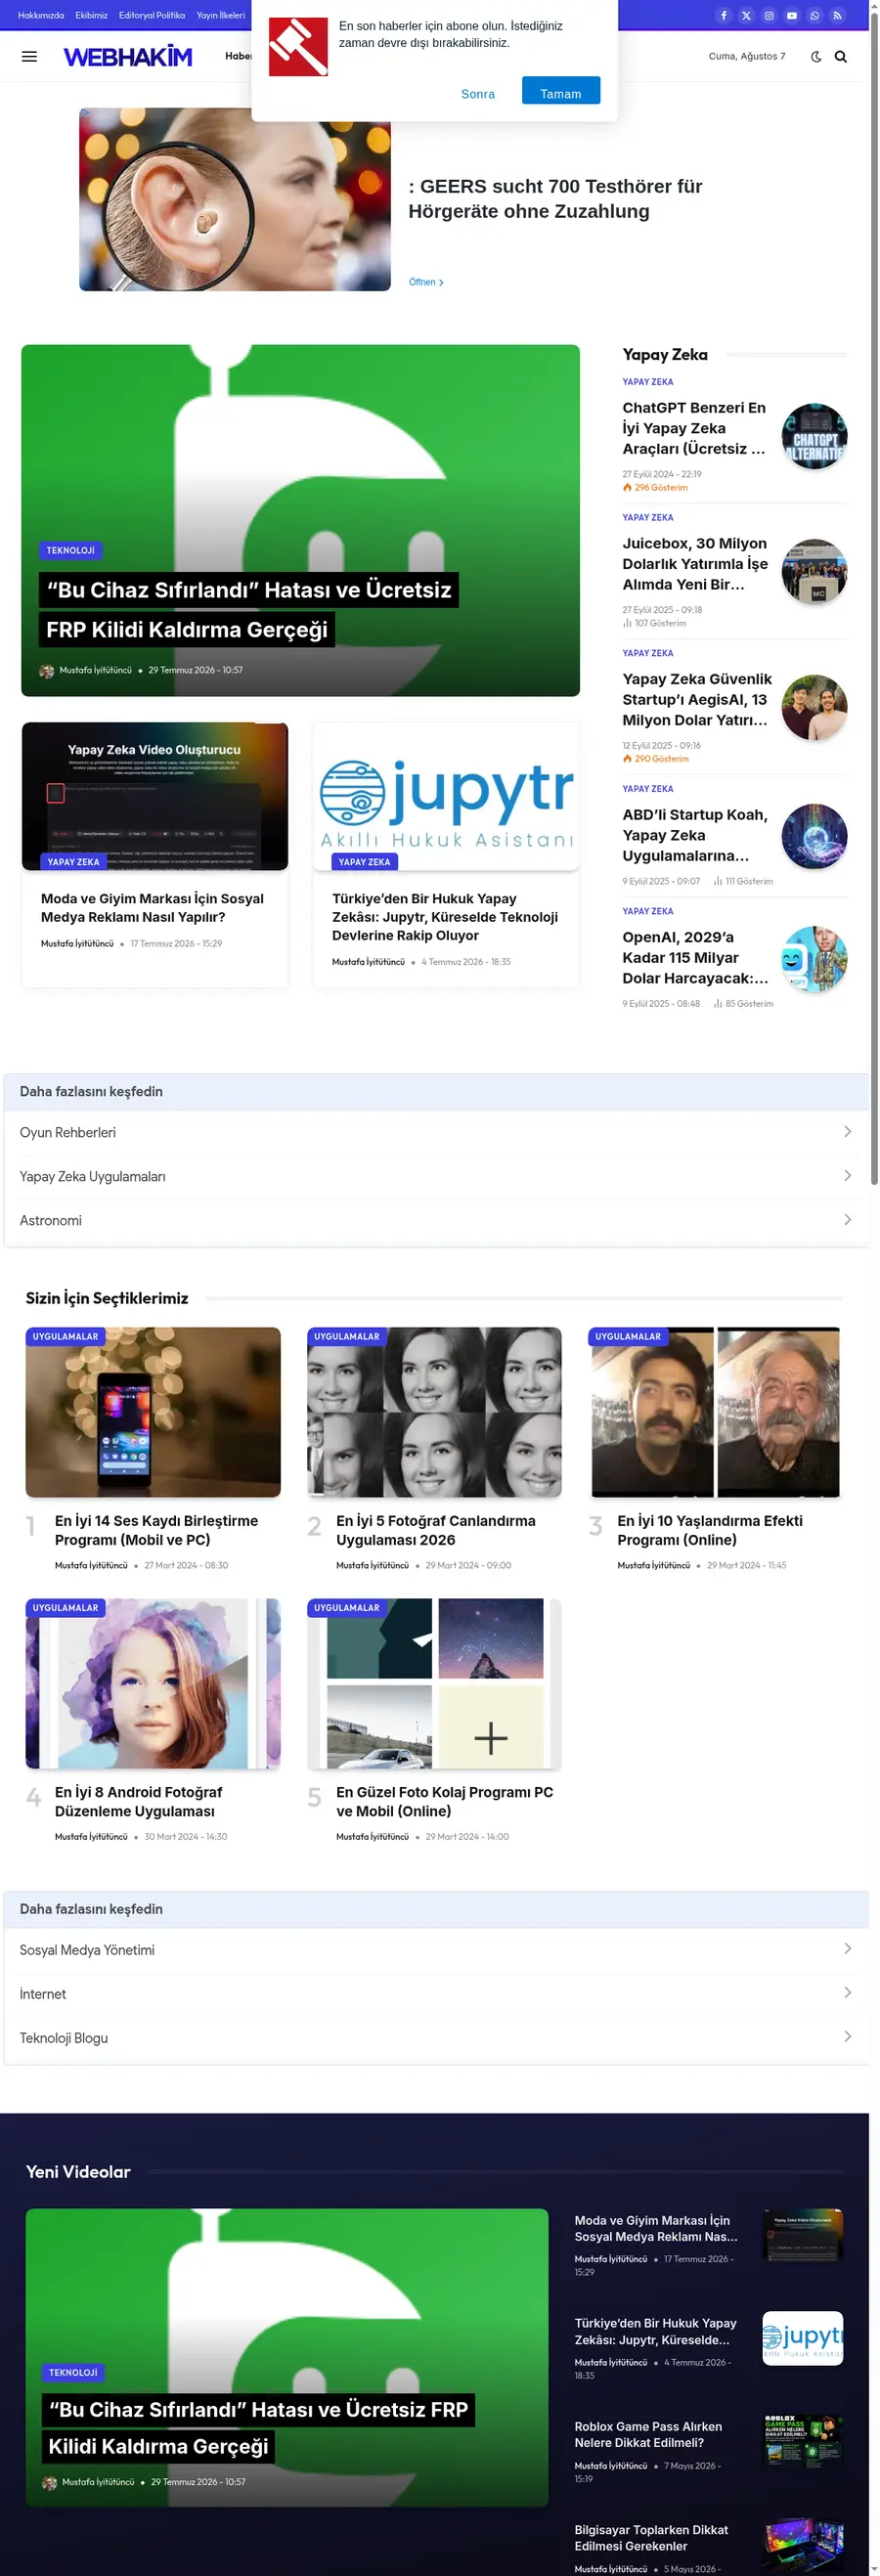Open the hamburger menu
This screenshot has width=880, height=2576.
29,57
